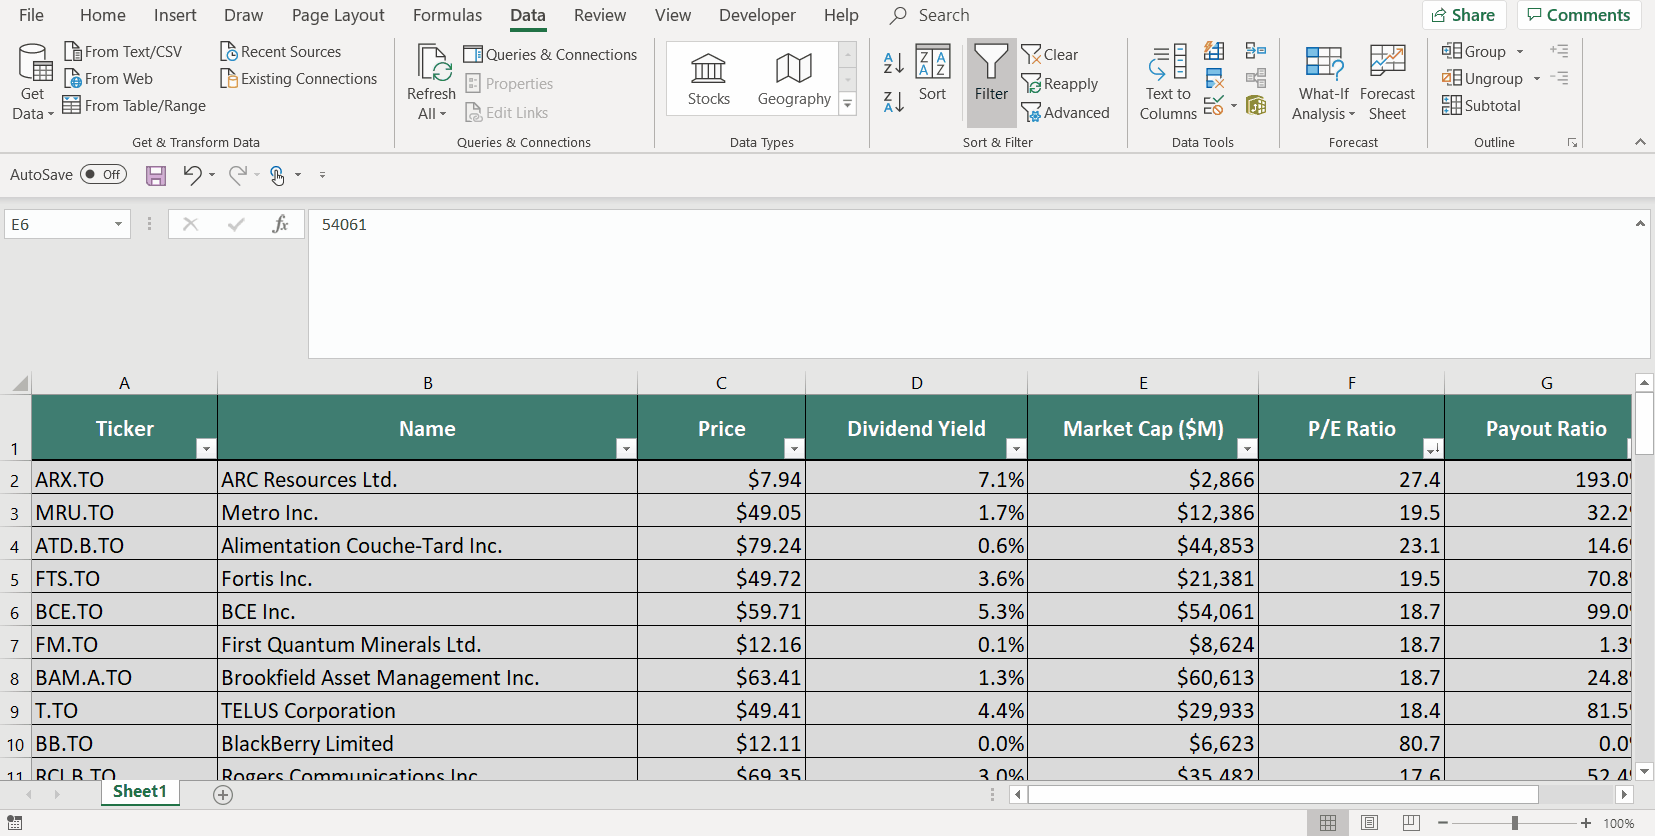Viewport: 1655px width, 836px height.
Task: Open the Formulas ribbon tab
Action: click(447, 15)
